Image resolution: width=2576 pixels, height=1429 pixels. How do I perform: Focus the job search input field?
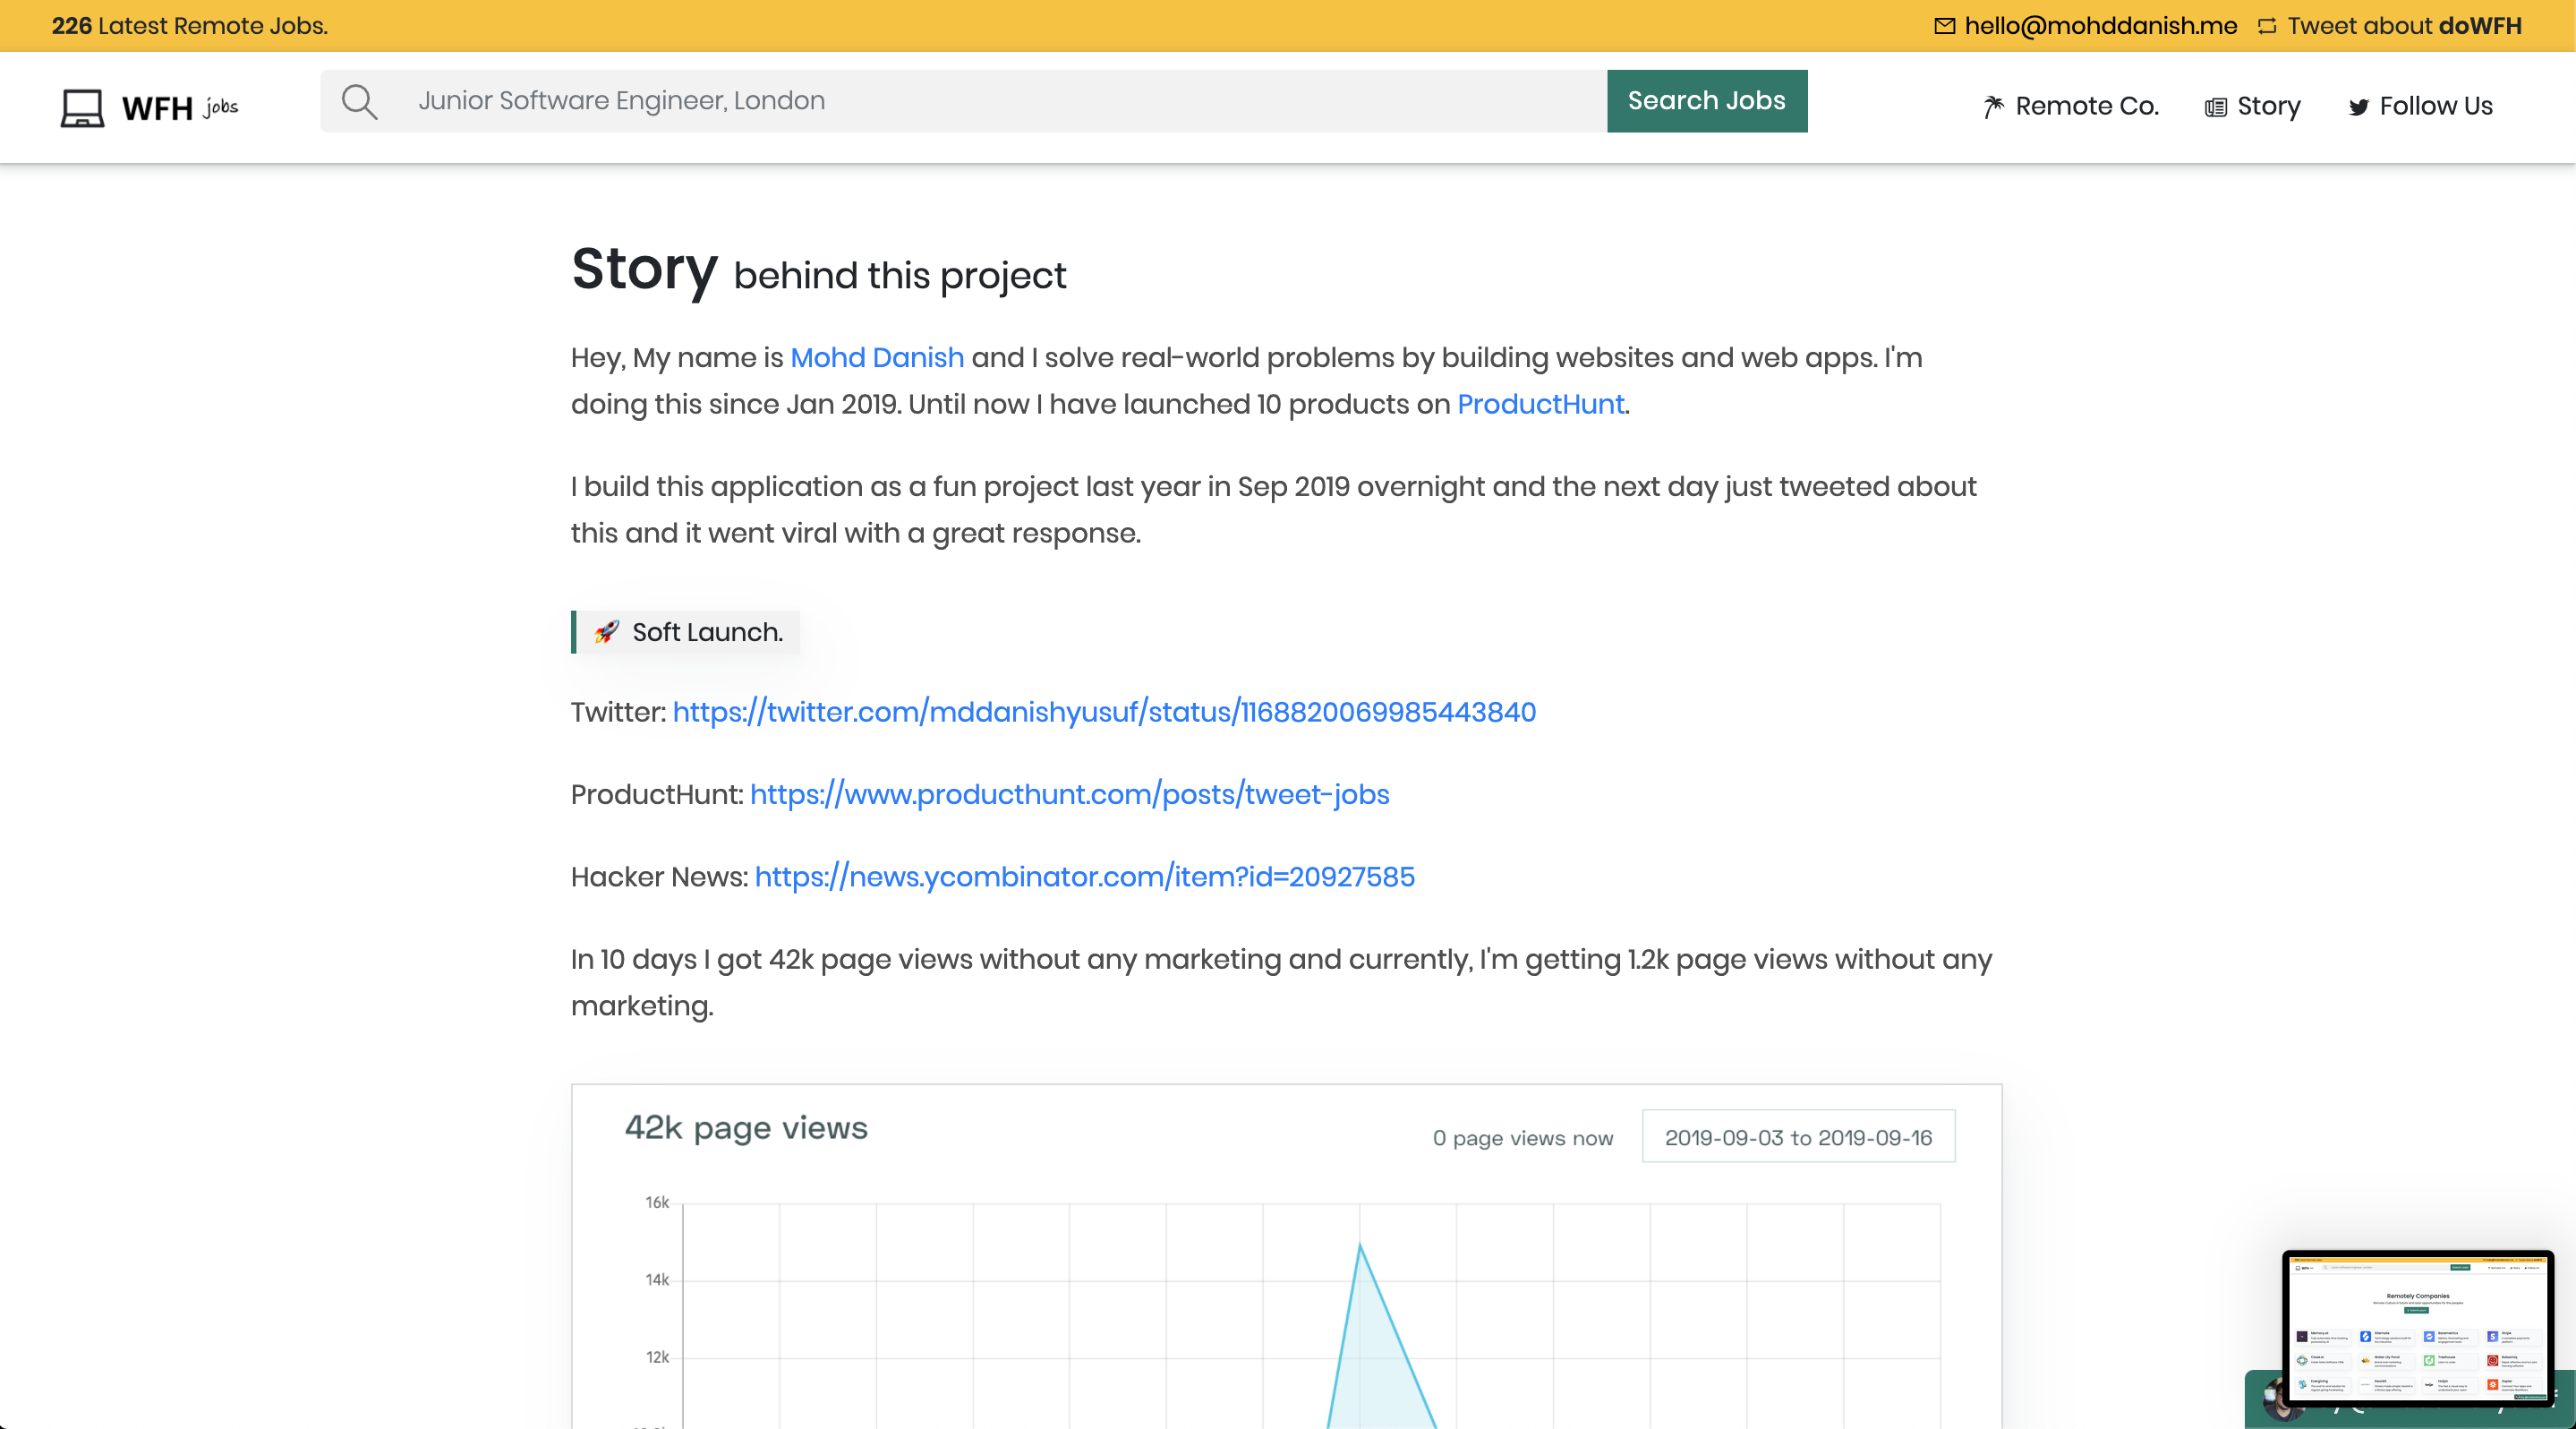pos(1000,101)
